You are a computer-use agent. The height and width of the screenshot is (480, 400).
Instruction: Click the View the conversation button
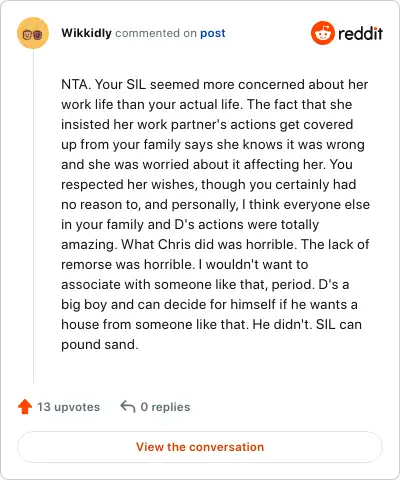(200, 447)
